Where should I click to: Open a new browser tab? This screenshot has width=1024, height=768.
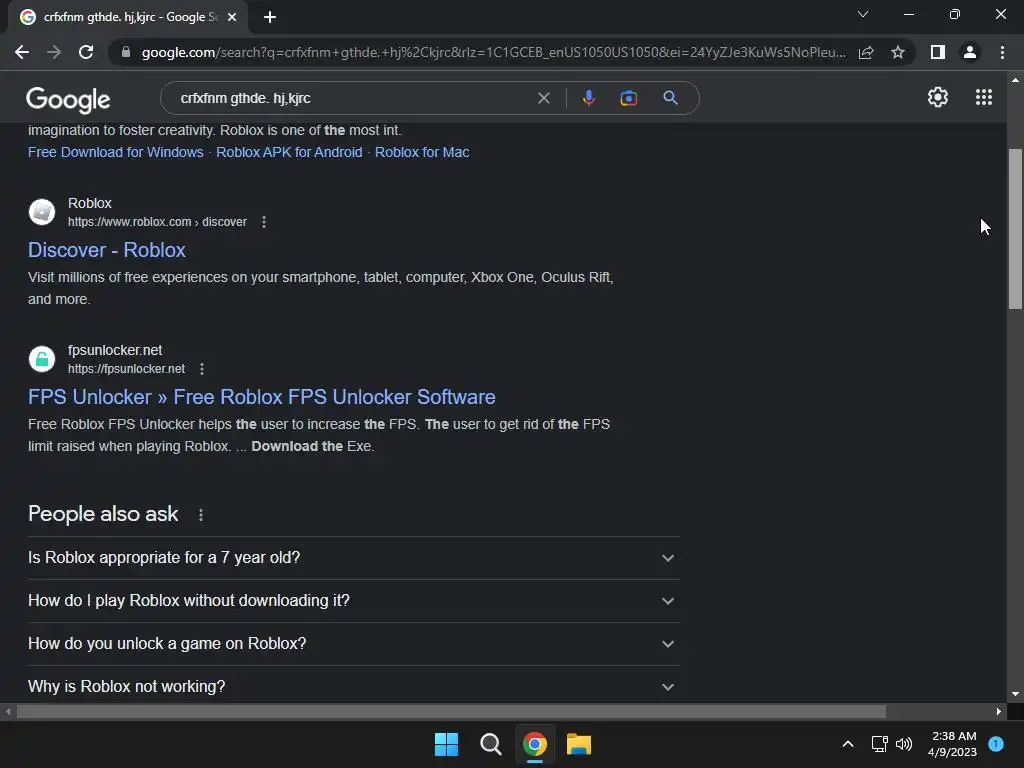point(270,17)
